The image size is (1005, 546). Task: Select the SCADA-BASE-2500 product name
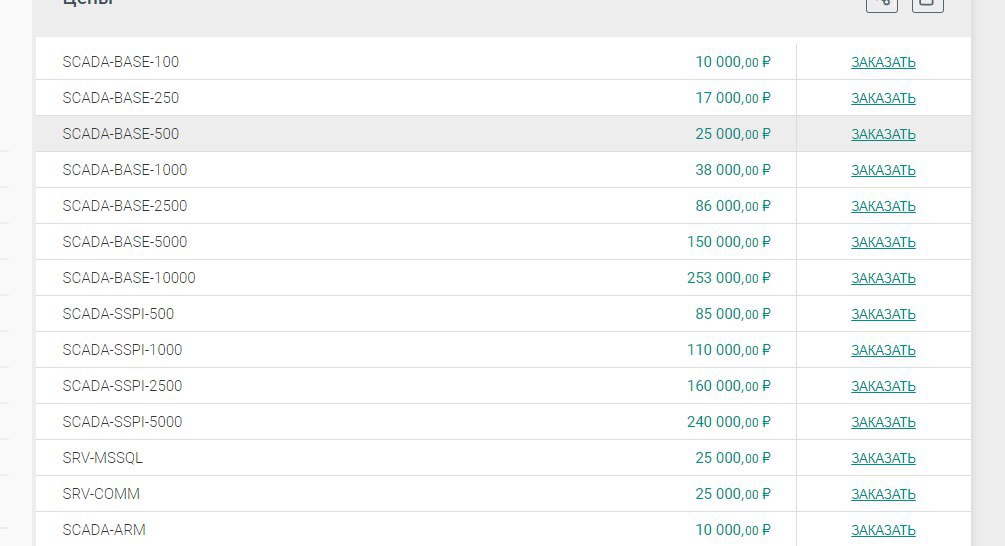[x=125, y=205]
